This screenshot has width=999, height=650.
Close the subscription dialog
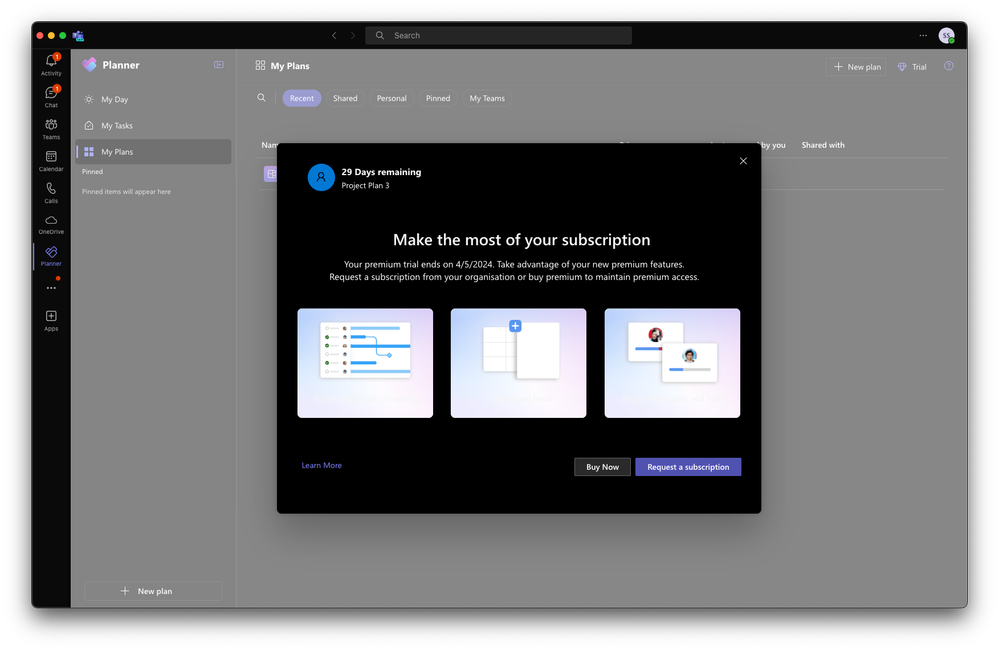point(743,161)
